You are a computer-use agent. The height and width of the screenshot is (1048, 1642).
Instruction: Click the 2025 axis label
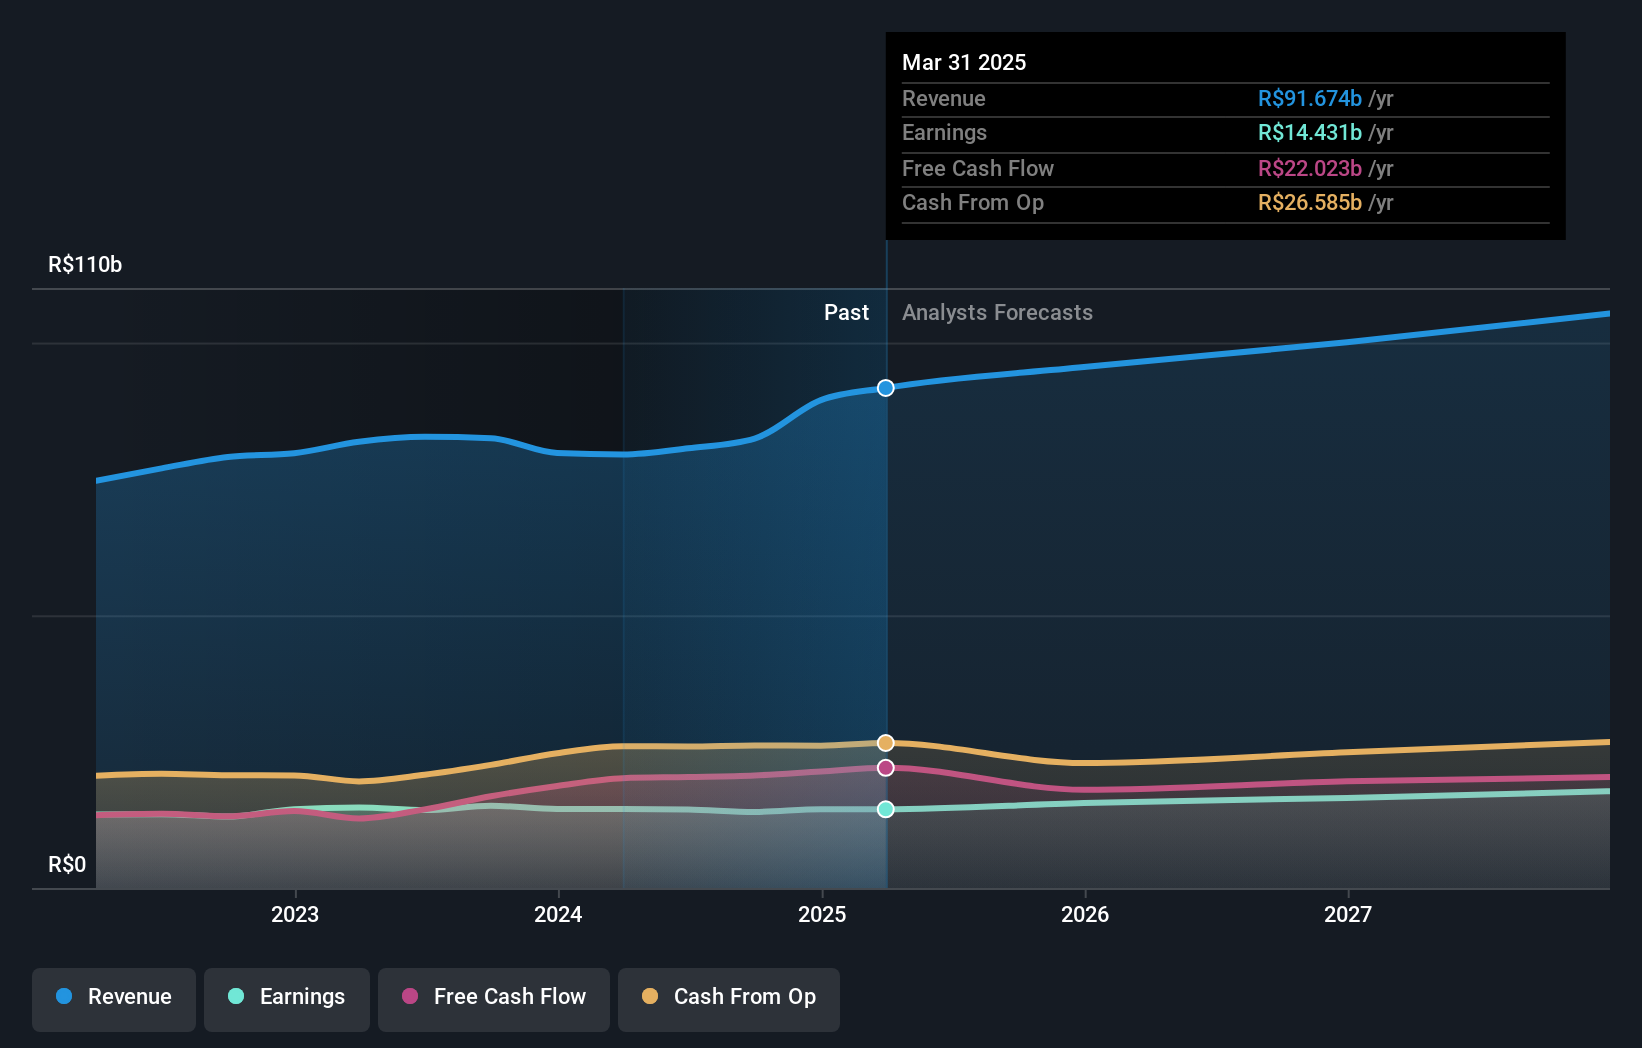(x=822, y=914)
